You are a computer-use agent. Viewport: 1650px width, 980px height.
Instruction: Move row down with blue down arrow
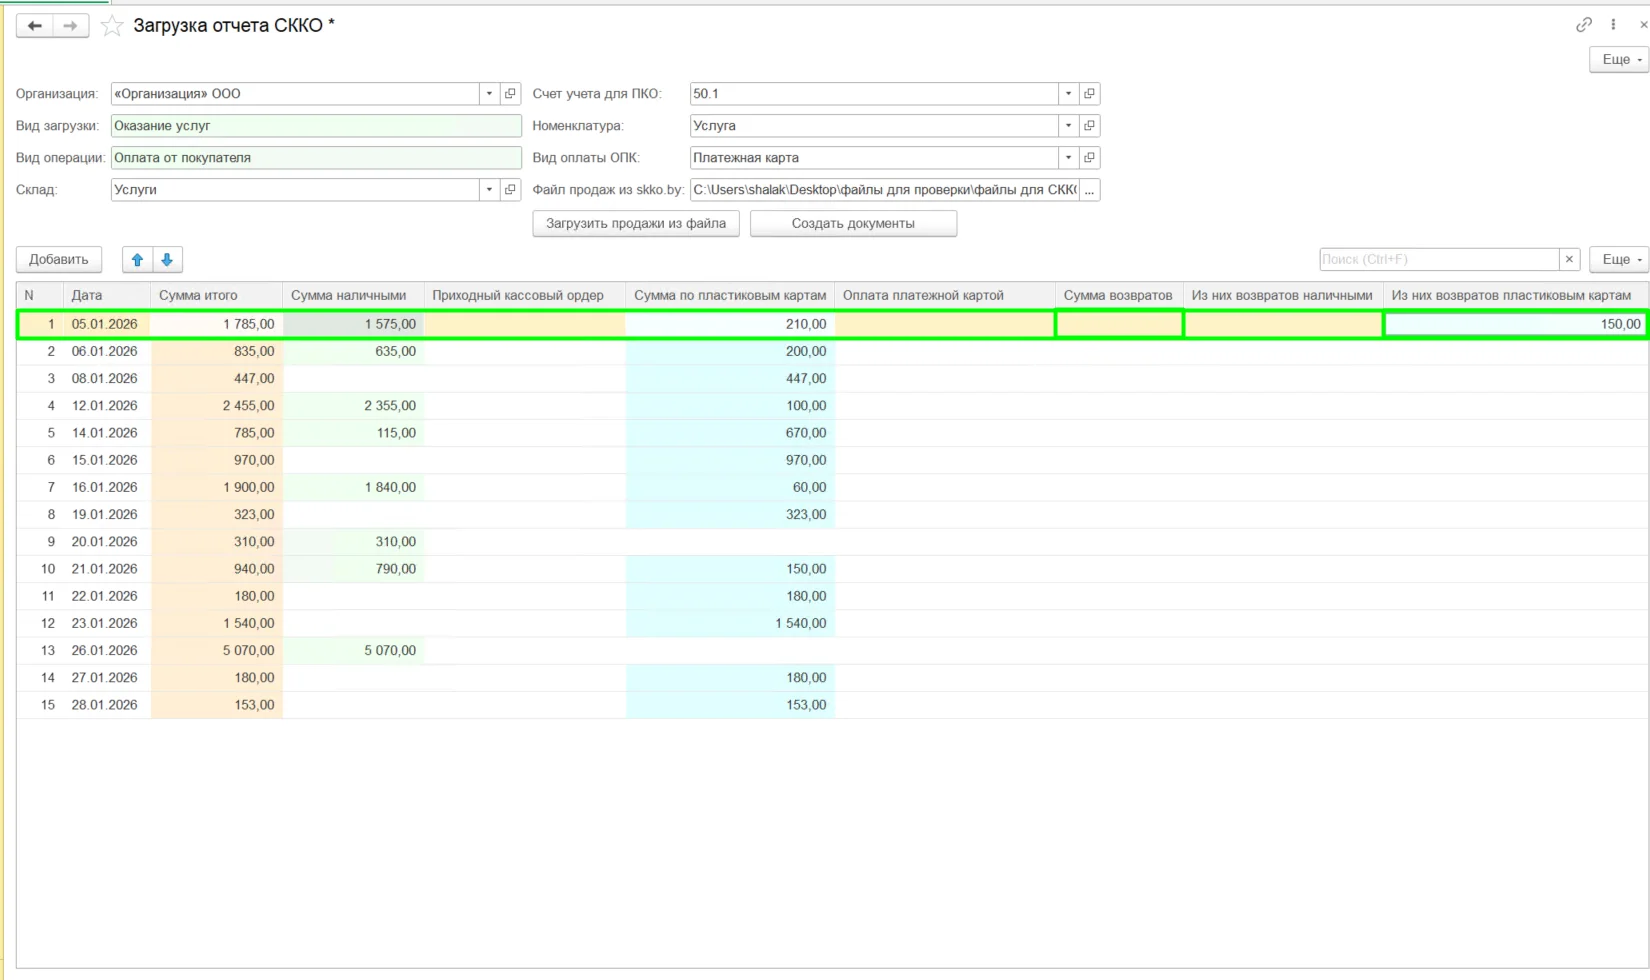[x=167, y=260]
